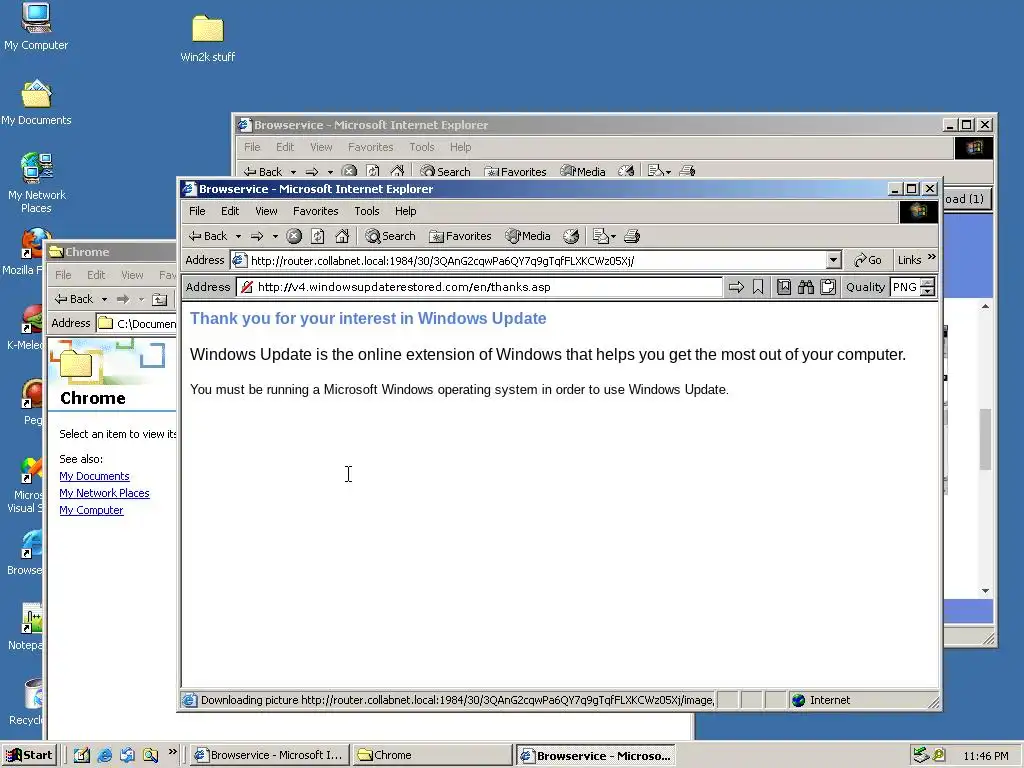Open Forward history dropdown in front IE window
Viewport: 1024px width, 768px height.
coord(275,236)
